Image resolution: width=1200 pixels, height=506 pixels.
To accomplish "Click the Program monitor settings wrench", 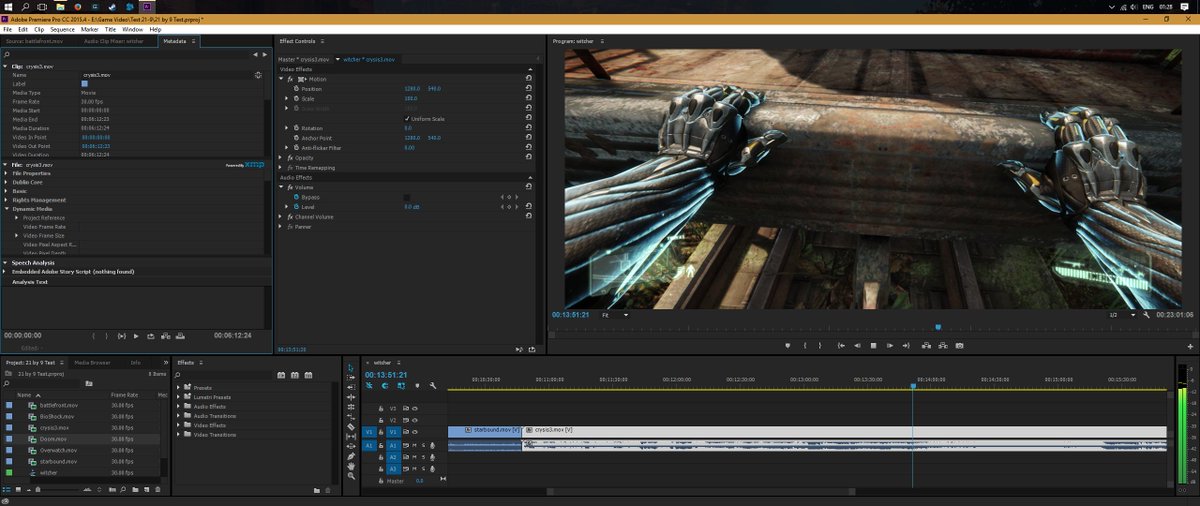I will [1146, 315].
